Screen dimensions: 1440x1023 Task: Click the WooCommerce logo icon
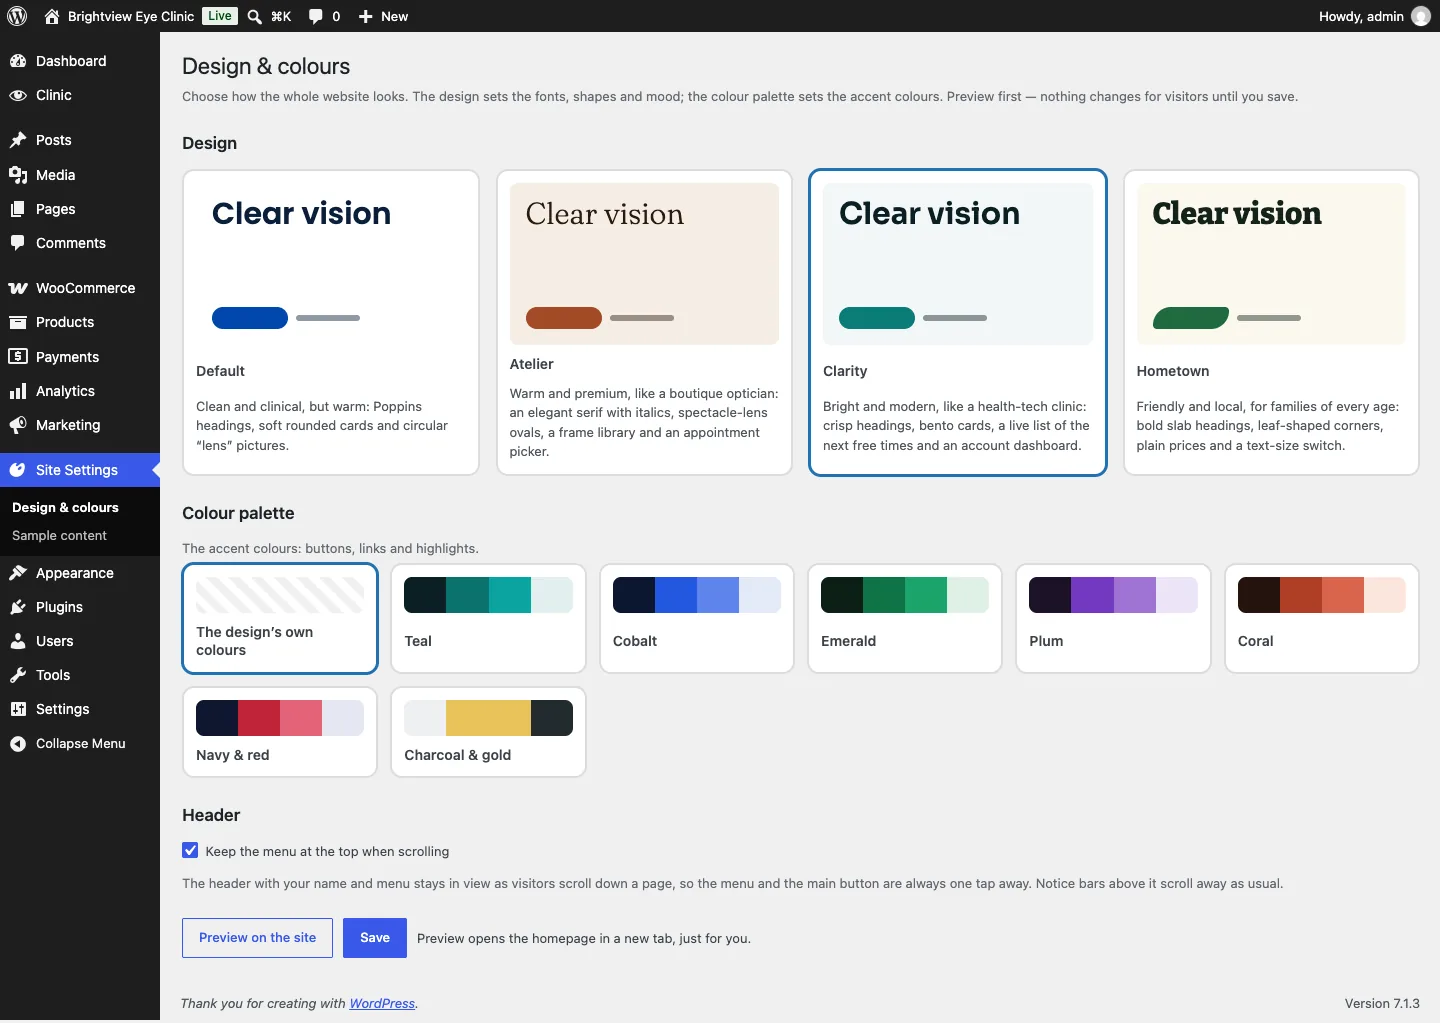[x=18, y=288]
